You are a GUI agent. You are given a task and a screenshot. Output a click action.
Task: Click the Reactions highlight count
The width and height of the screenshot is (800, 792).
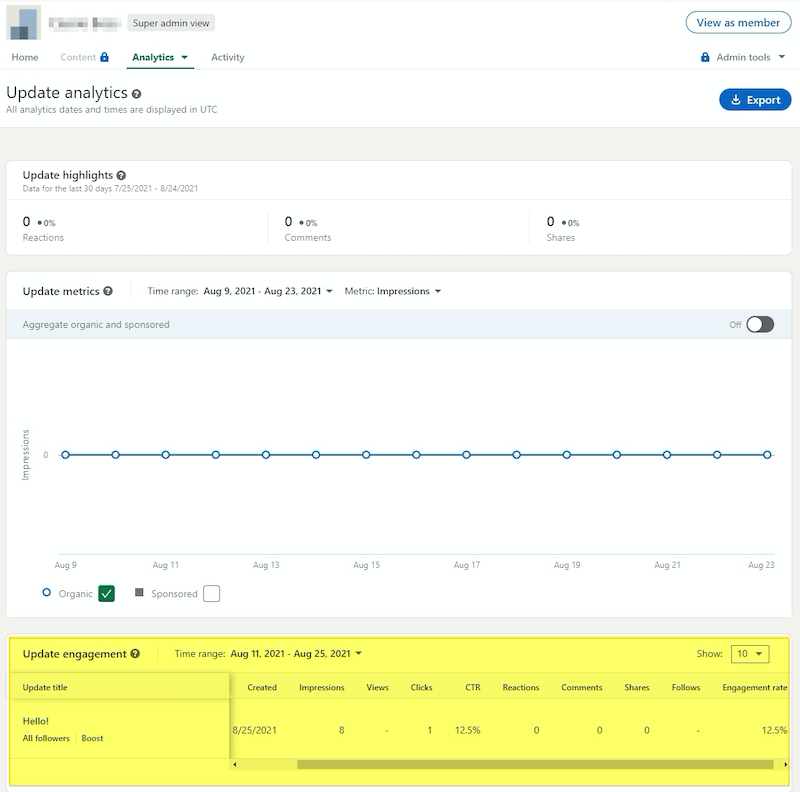click(x=27, y=221)
